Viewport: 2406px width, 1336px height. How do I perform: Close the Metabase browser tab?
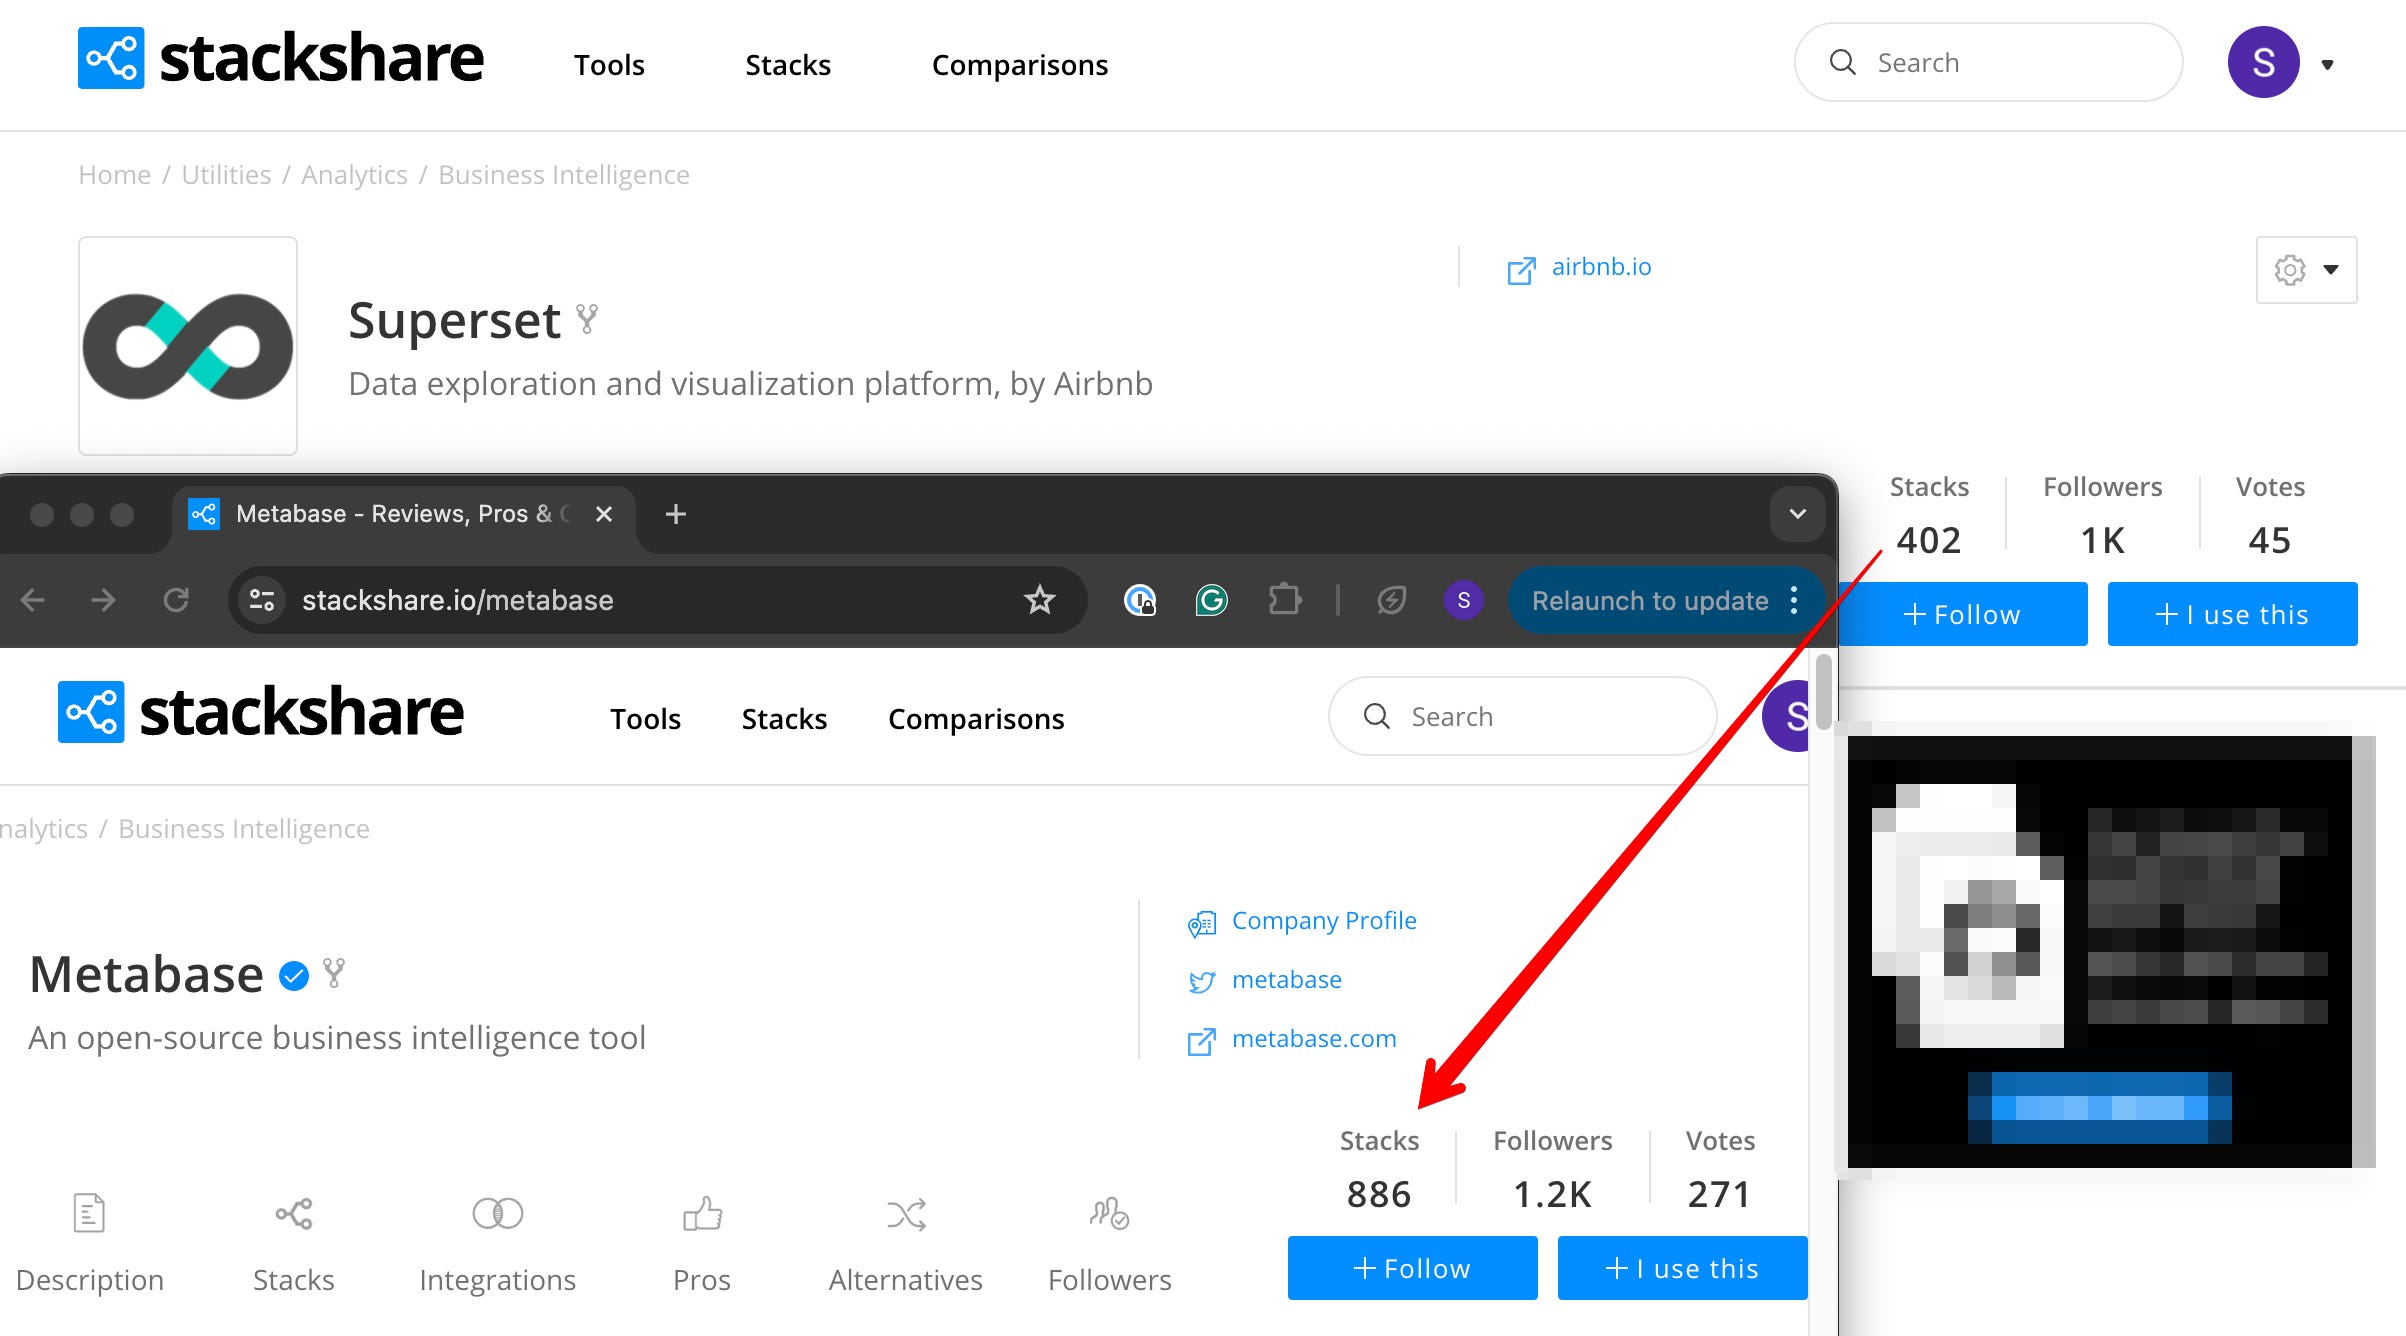point(604,514)
